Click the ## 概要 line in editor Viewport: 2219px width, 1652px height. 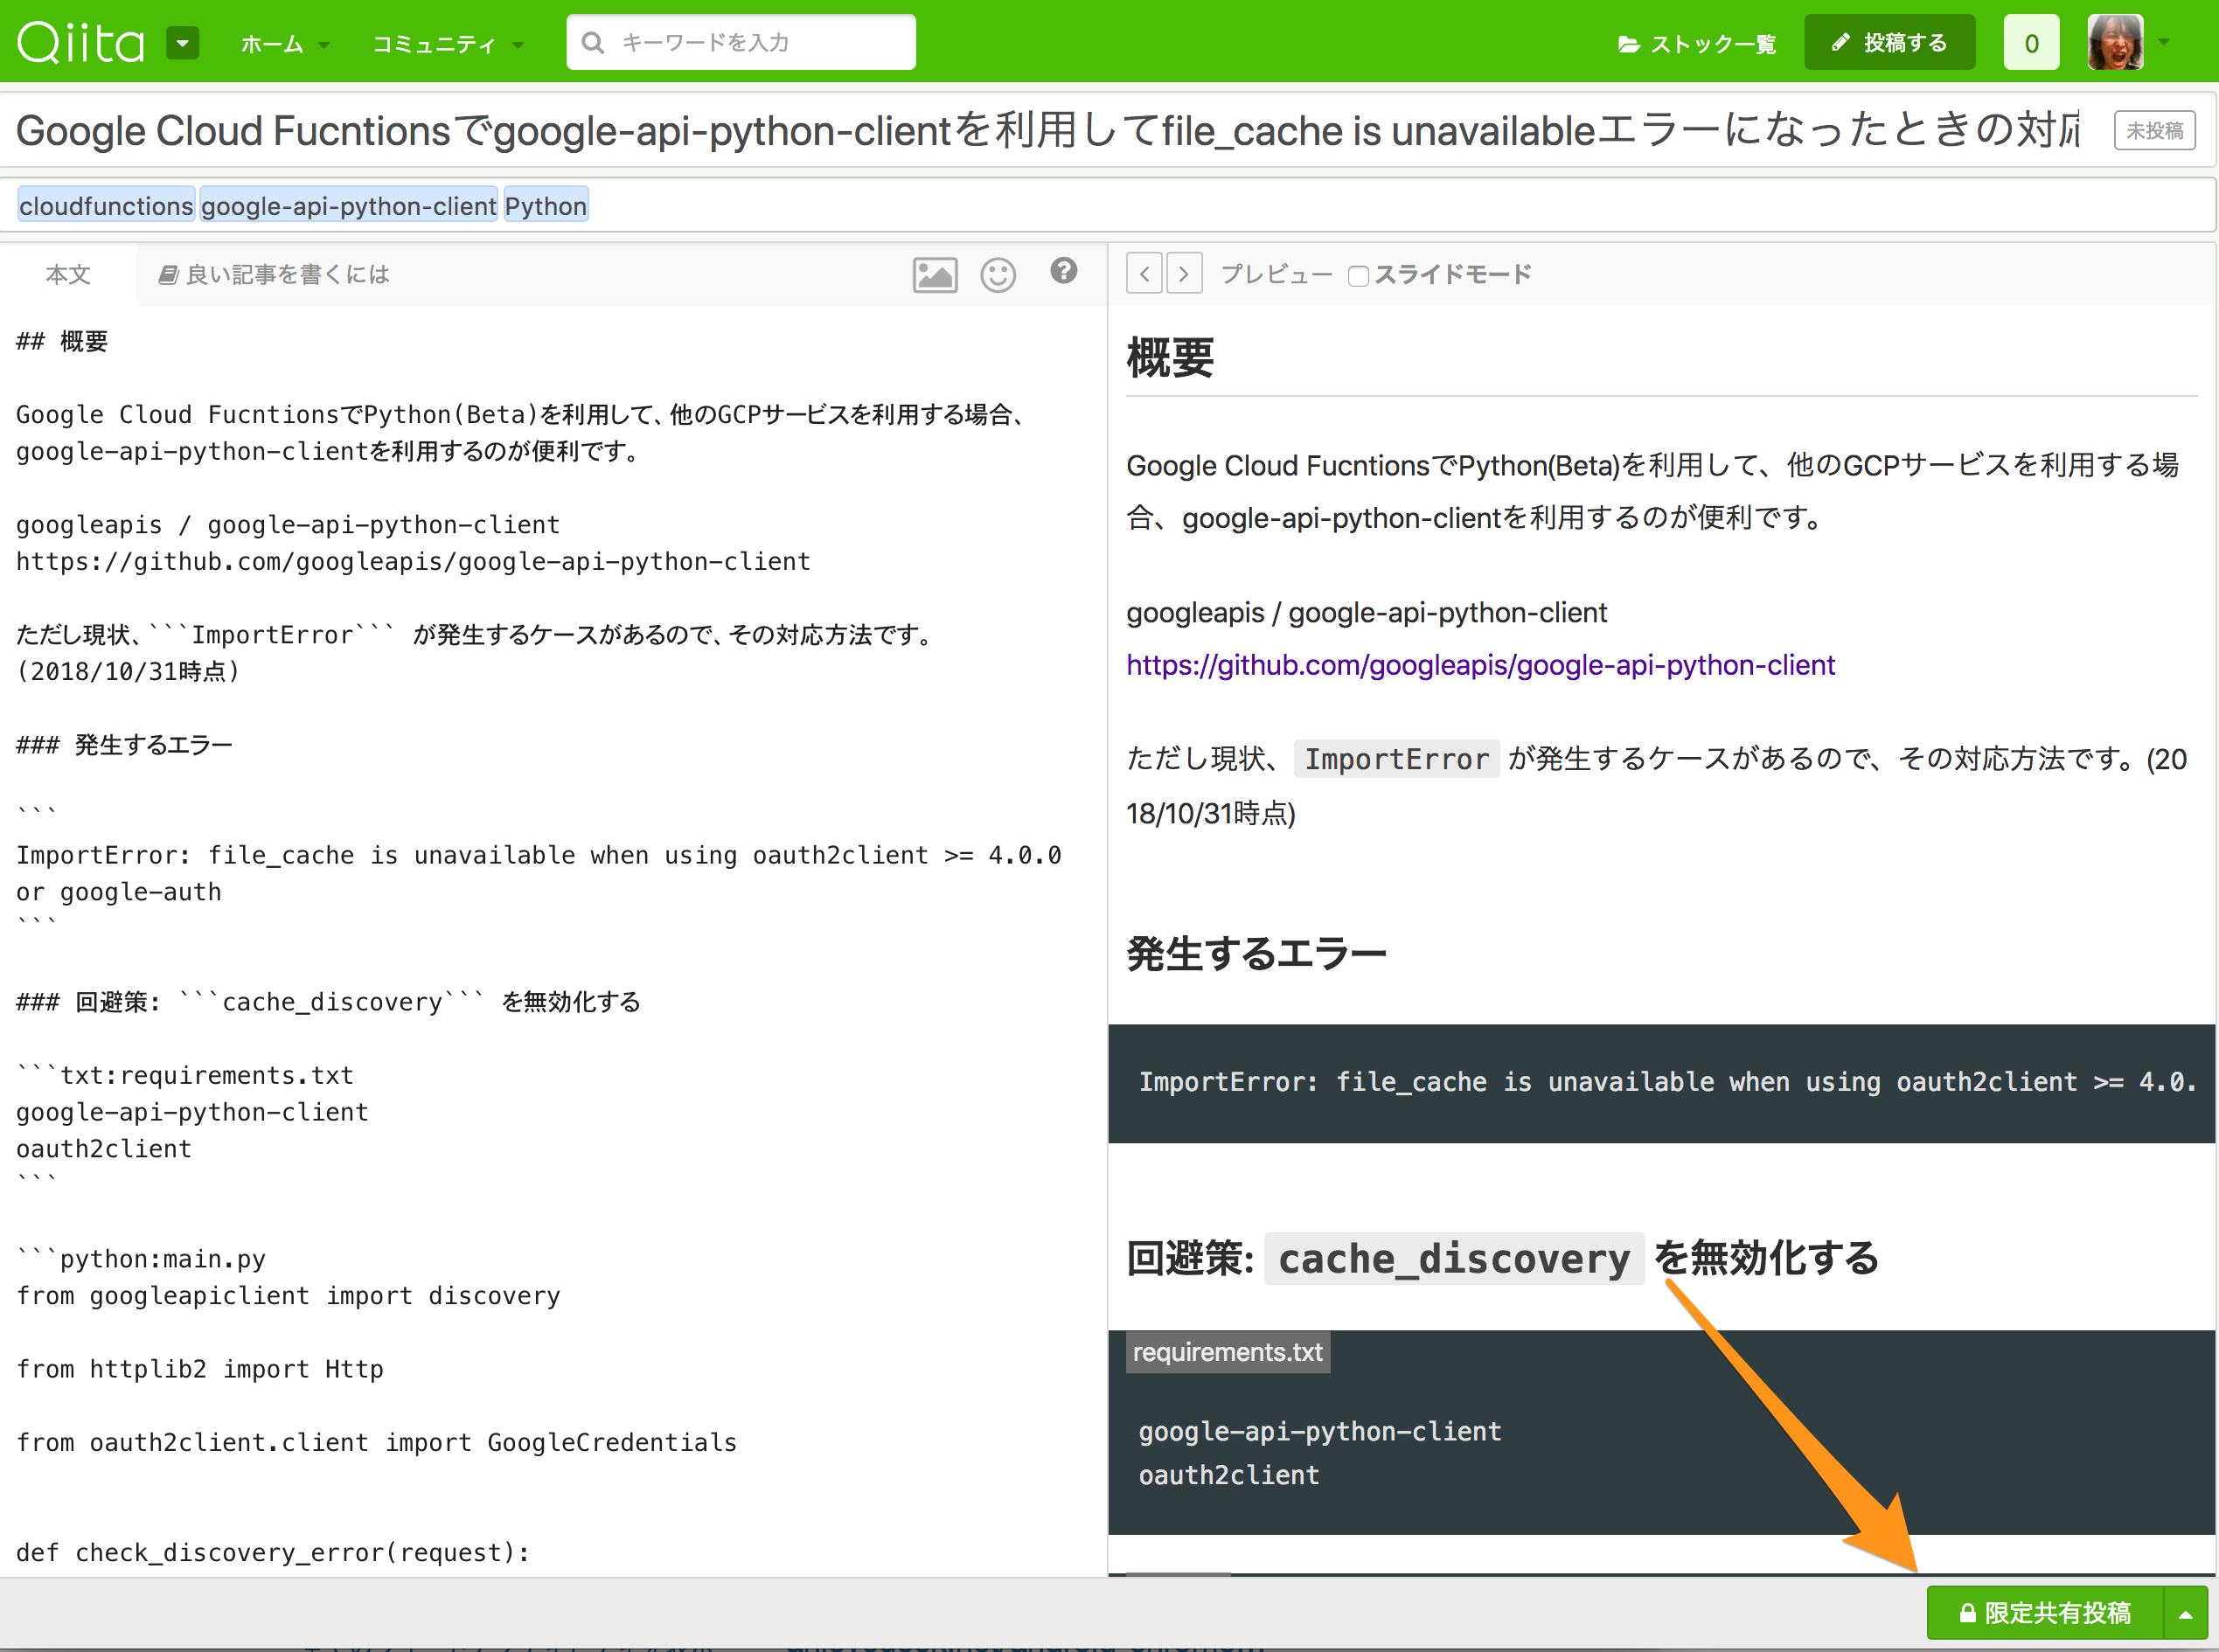[x=62, y=341]
